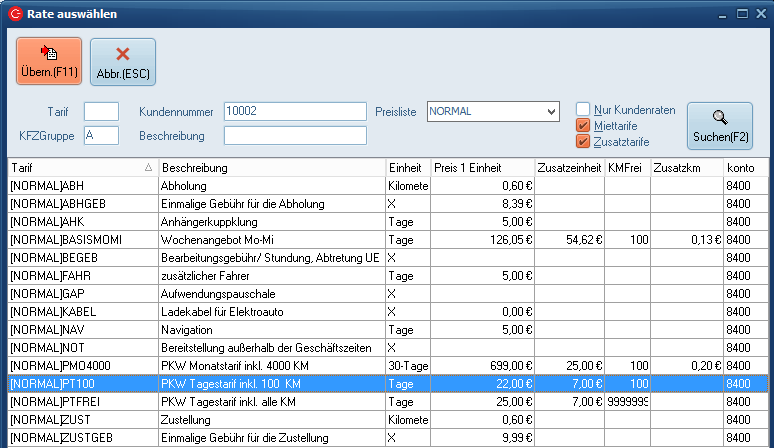Screen dimensions: 774x448
Task: Click into the Tarif input field
Action: [x=101, y=111]
